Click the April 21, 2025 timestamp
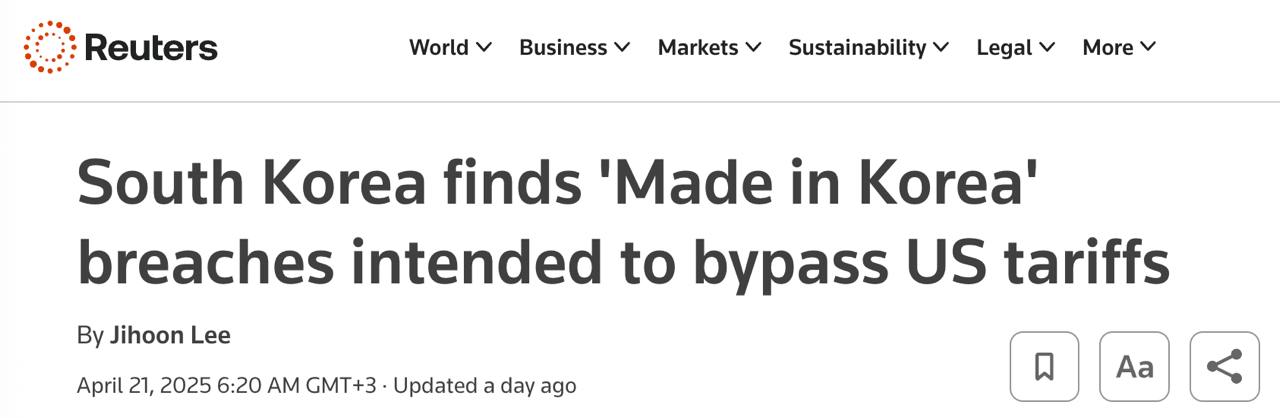Screen dimensions: 1280x418 click(226, 385)
